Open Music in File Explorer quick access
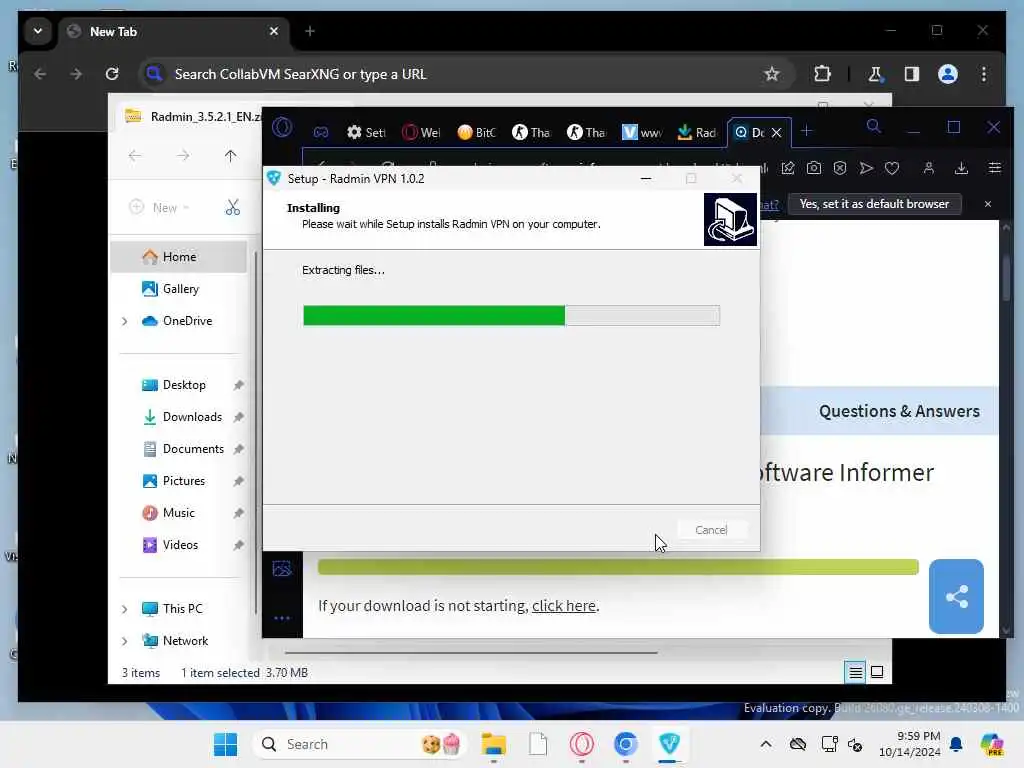Viewport: 1024px width, 768px height. click(176, 513)
